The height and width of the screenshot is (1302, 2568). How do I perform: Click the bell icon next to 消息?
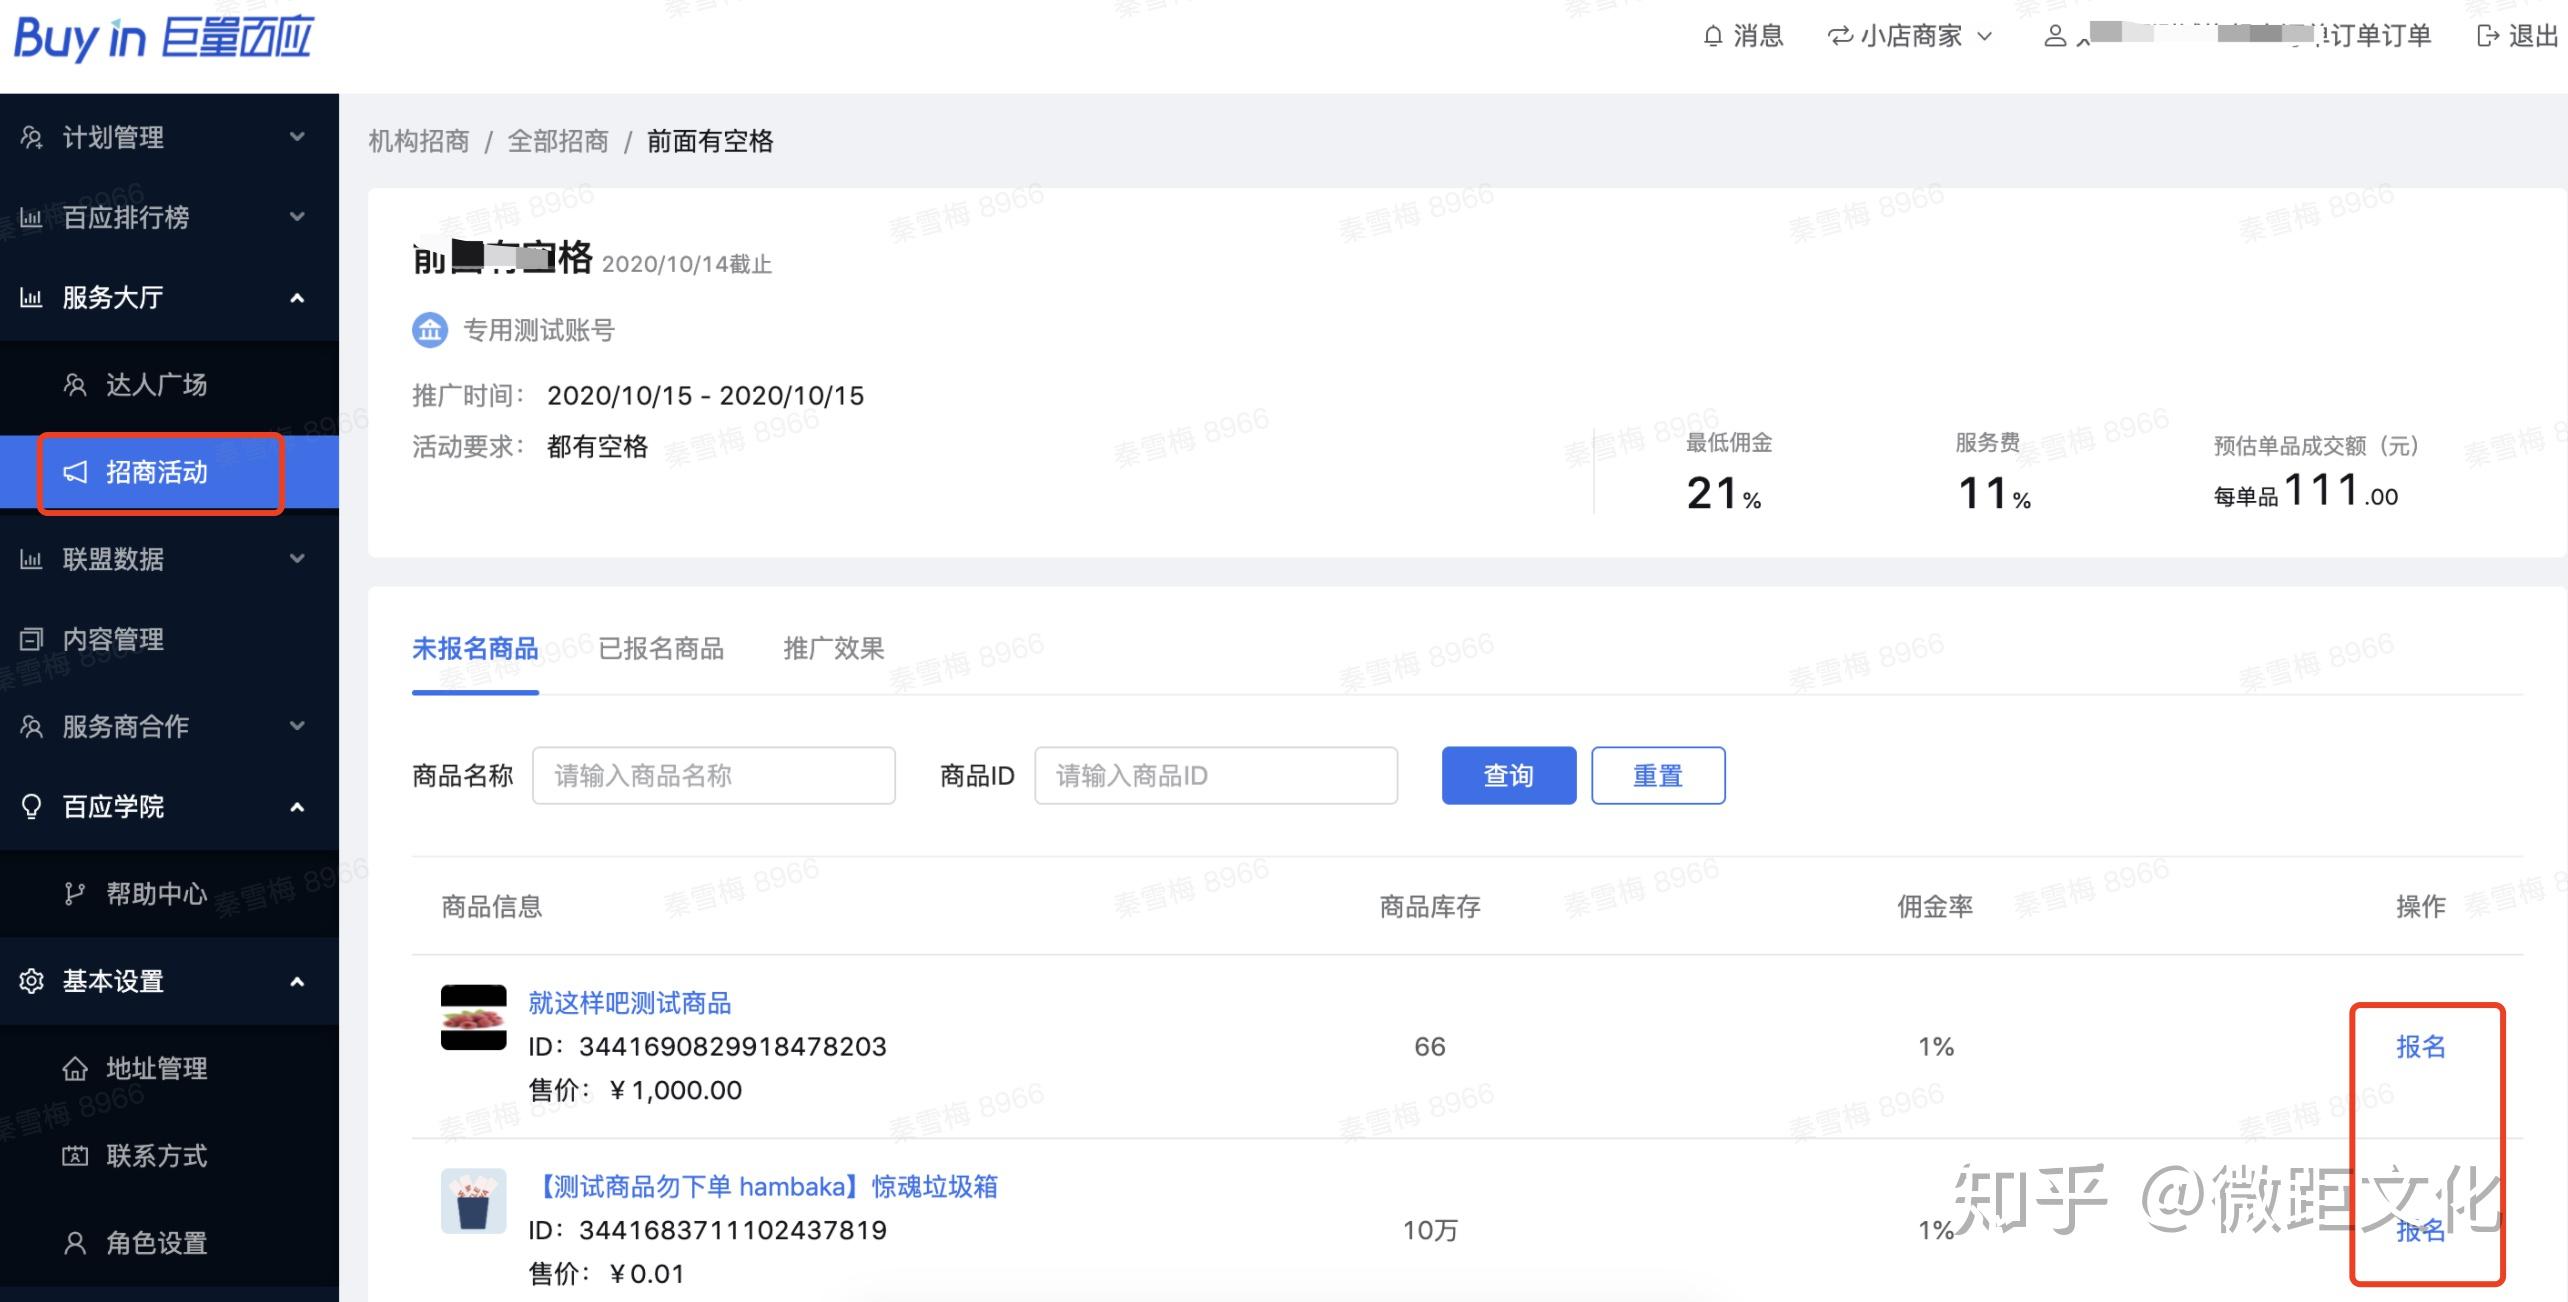tap(1713, 37)
